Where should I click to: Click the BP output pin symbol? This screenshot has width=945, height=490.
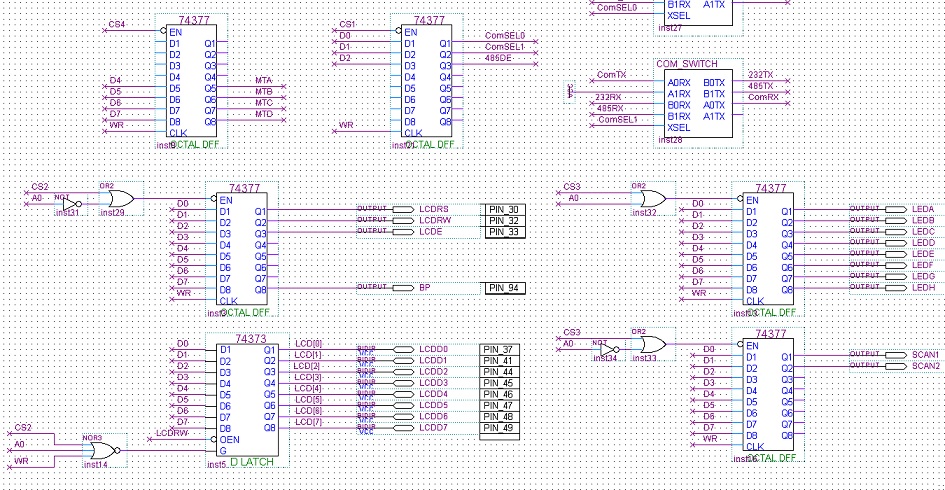point(402,288)
